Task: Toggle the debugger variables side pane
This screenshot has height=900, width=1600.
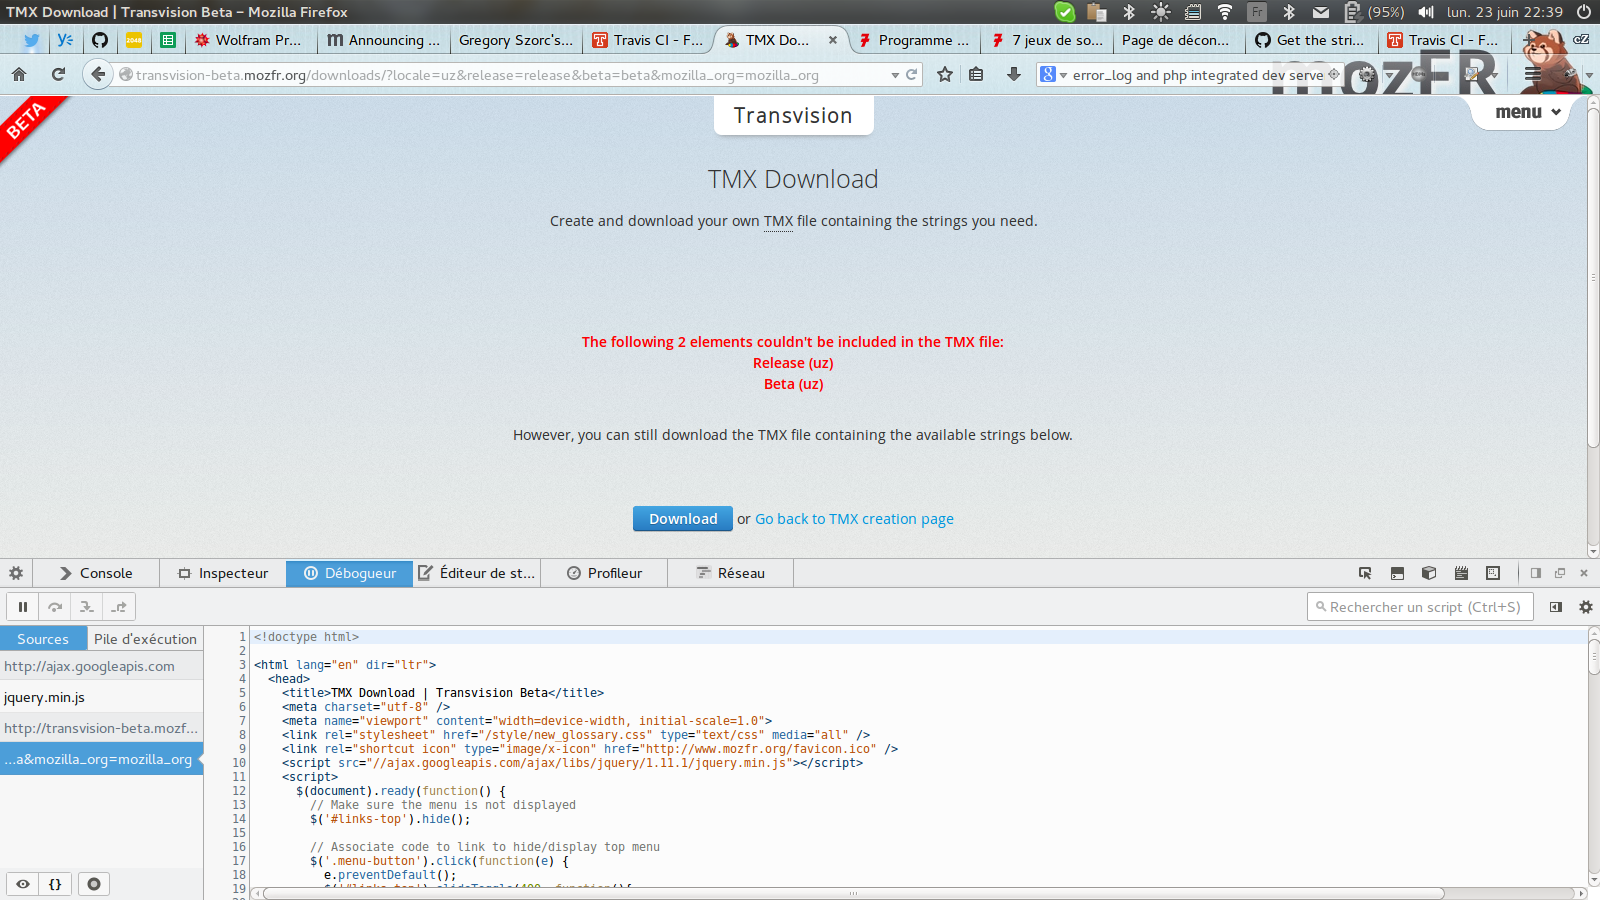Action: pos(1556,607)
